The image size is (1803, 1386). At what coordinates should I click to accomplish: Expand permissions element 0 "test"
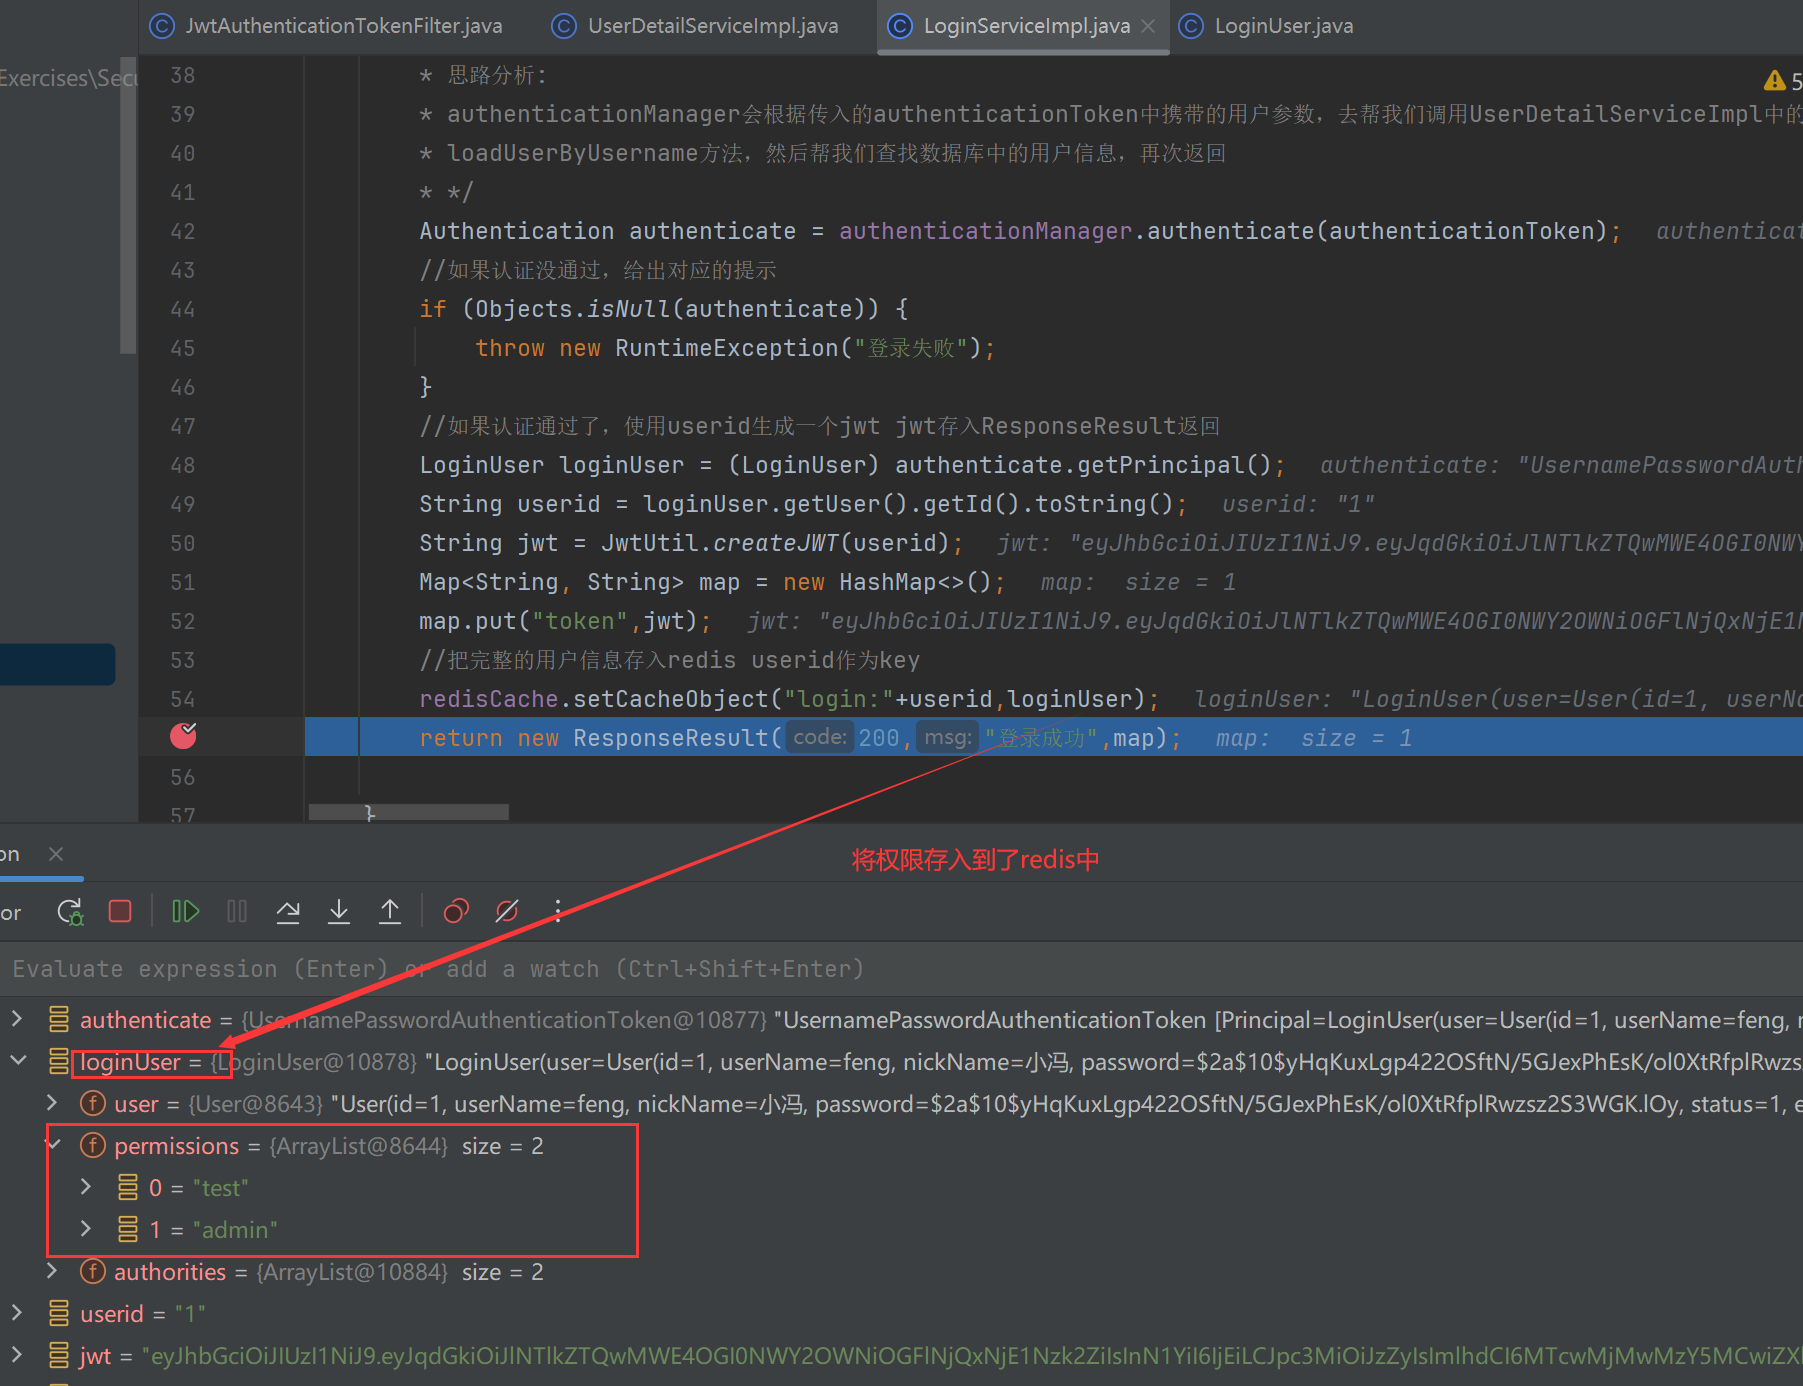click(86, 1187)
